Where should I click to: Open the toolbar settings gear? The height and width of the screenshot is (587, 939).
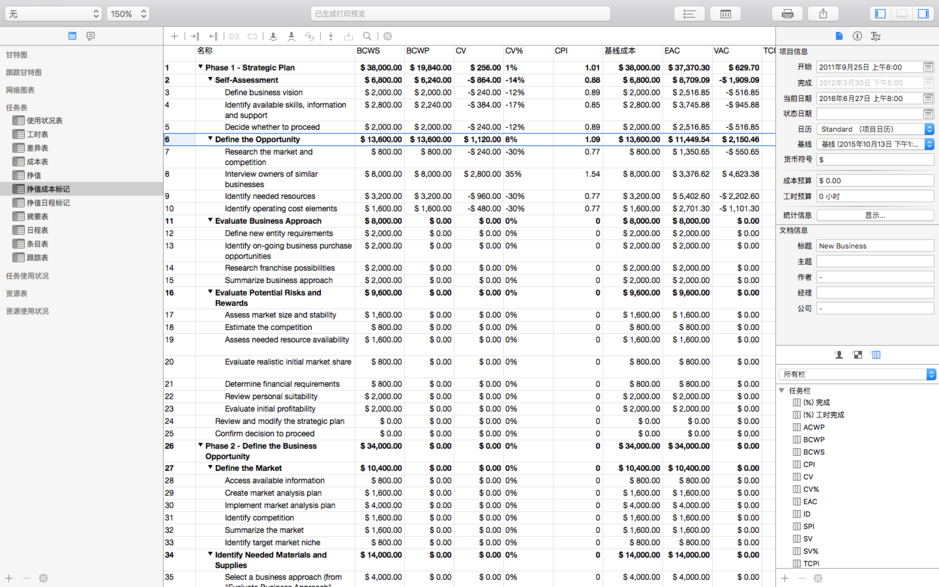tap(388, 36)
